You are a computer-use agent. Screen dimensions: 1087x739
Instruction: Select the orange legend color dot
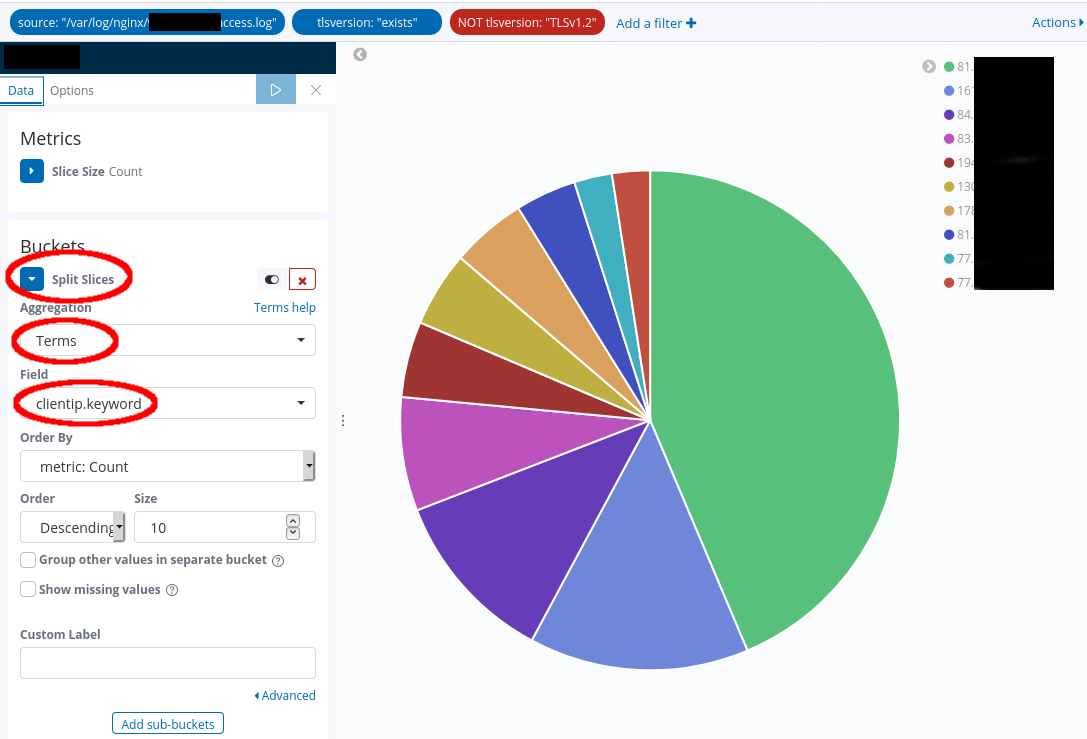pos(949,211)
